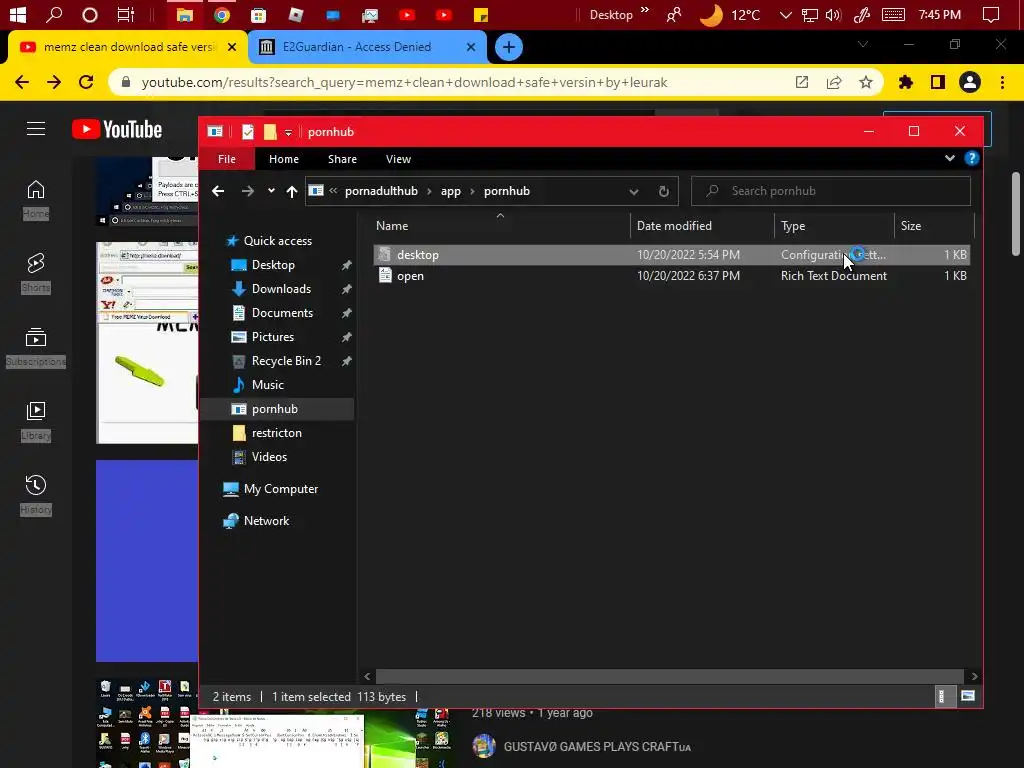The height and width of the screenshot is (768, 1024).
Task: Go up one folder level in Explorer
Action: [292, 191]
